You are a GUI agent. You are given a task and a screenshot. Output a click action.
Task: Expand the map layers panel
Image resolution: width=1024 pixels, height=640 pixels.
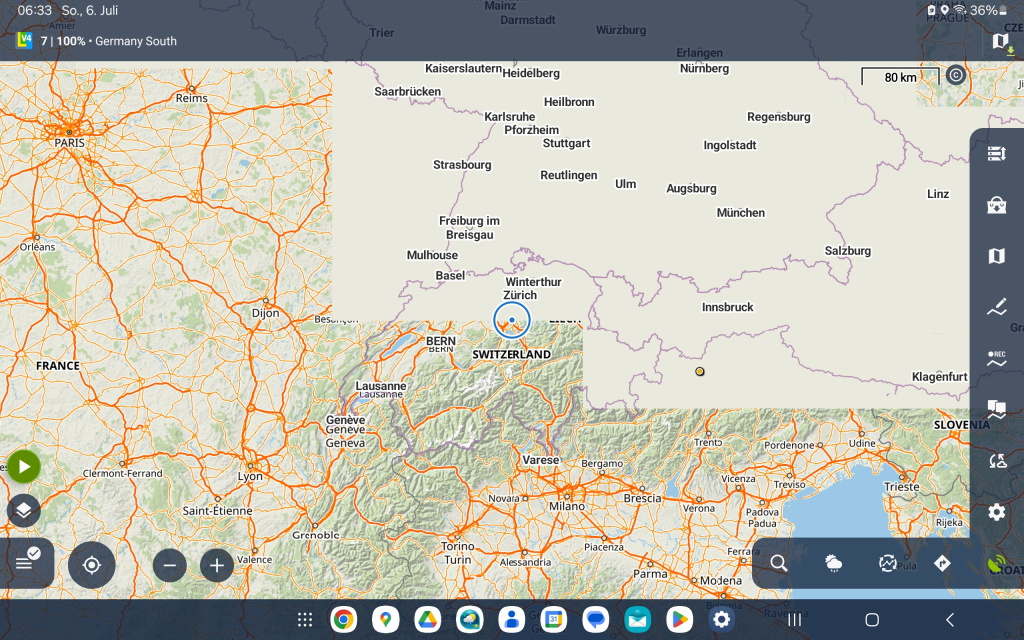coord(24,510)
